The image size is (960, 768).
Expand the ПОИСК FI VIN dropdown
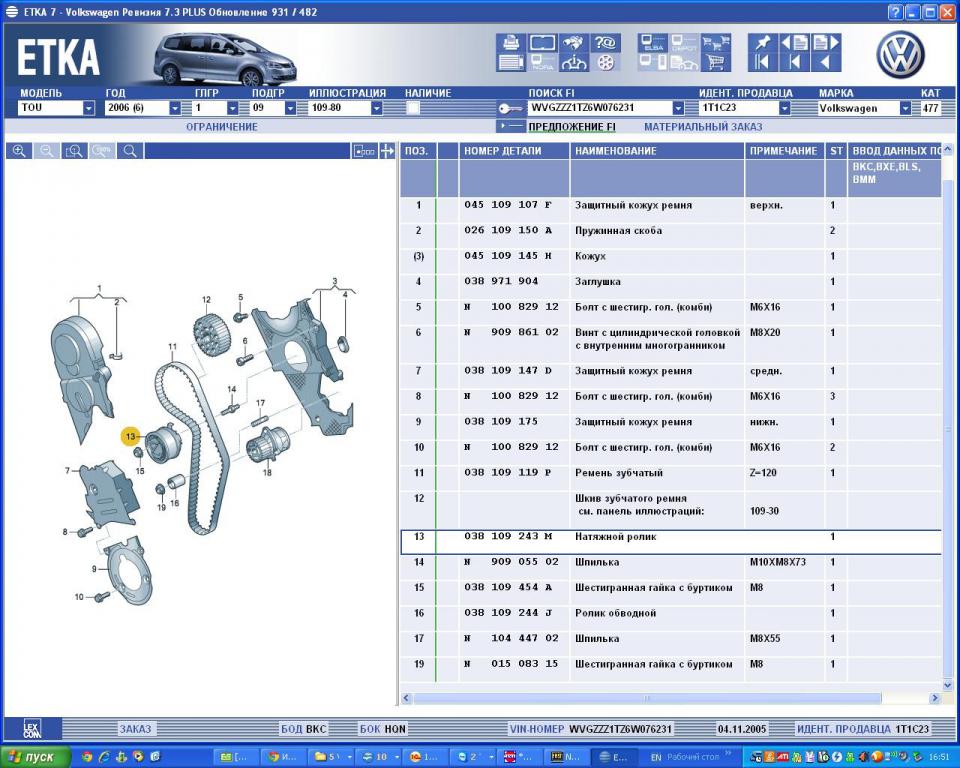678,108
